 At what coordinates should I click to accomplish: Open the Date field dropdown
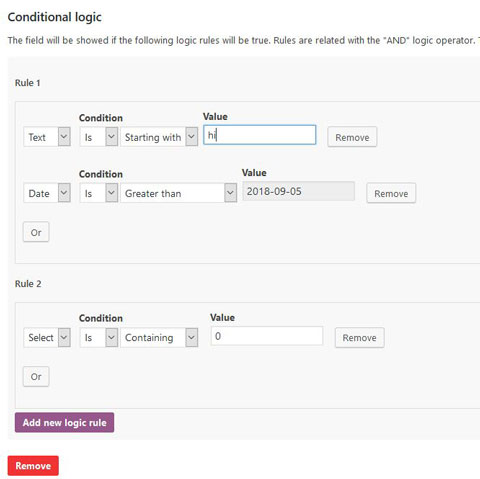point(47,193)
